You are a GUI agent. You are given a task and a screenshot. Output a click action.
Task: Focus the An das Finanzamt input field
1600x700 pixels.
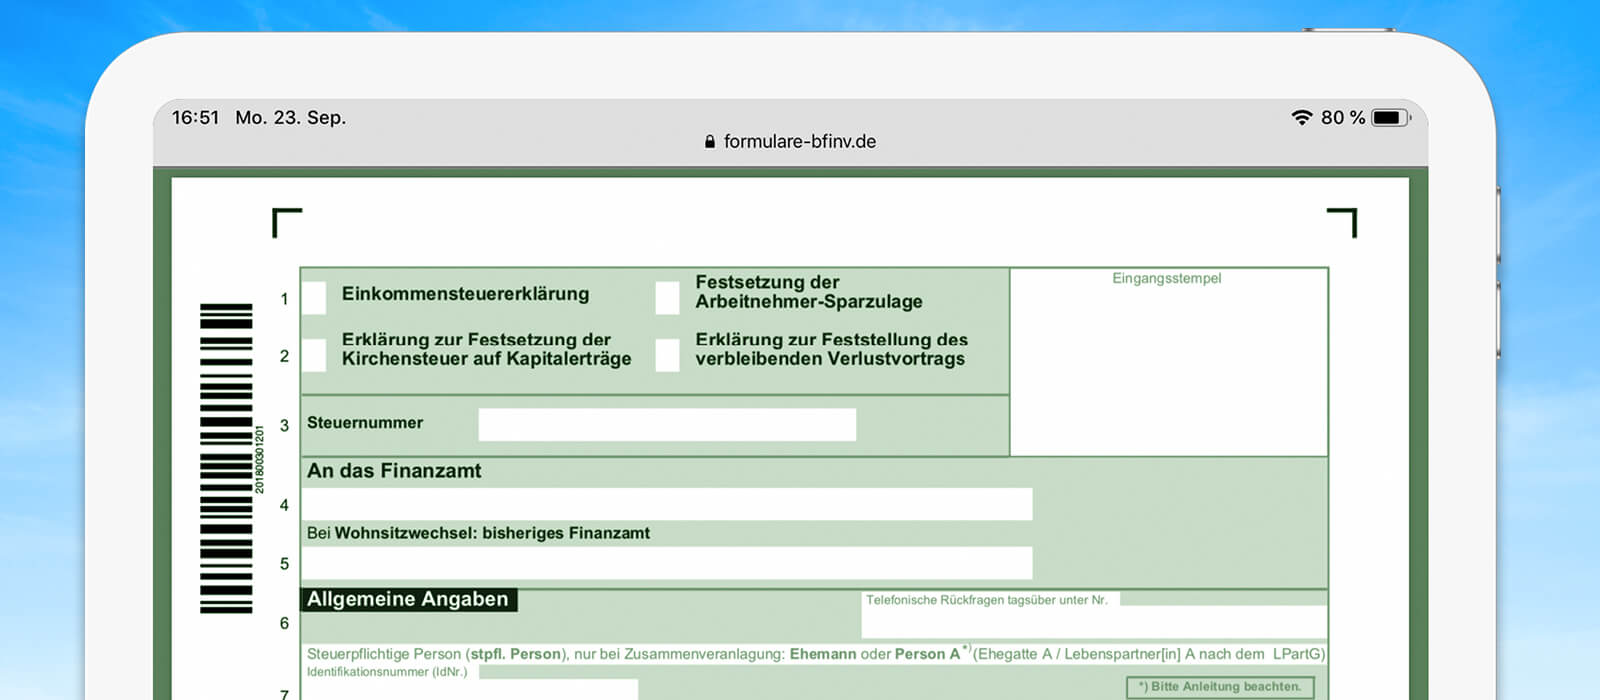tap(667, 504)
